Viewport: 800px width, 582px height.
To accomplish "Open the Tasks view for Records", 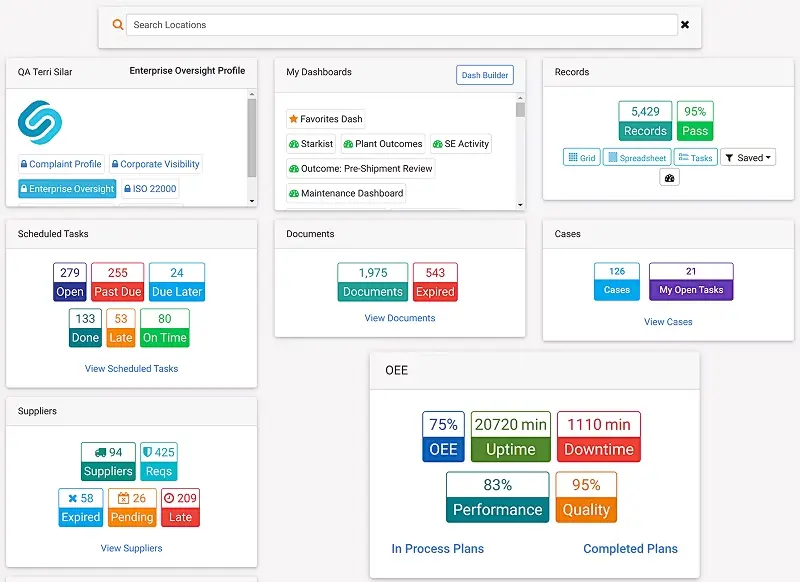I will pyautogui.click(x=695, y=158).
